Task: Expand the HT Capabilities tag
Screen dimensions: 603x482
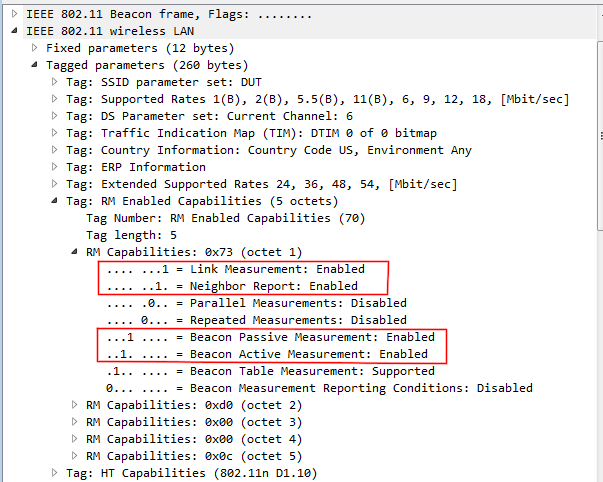Action: pos(55,473)
